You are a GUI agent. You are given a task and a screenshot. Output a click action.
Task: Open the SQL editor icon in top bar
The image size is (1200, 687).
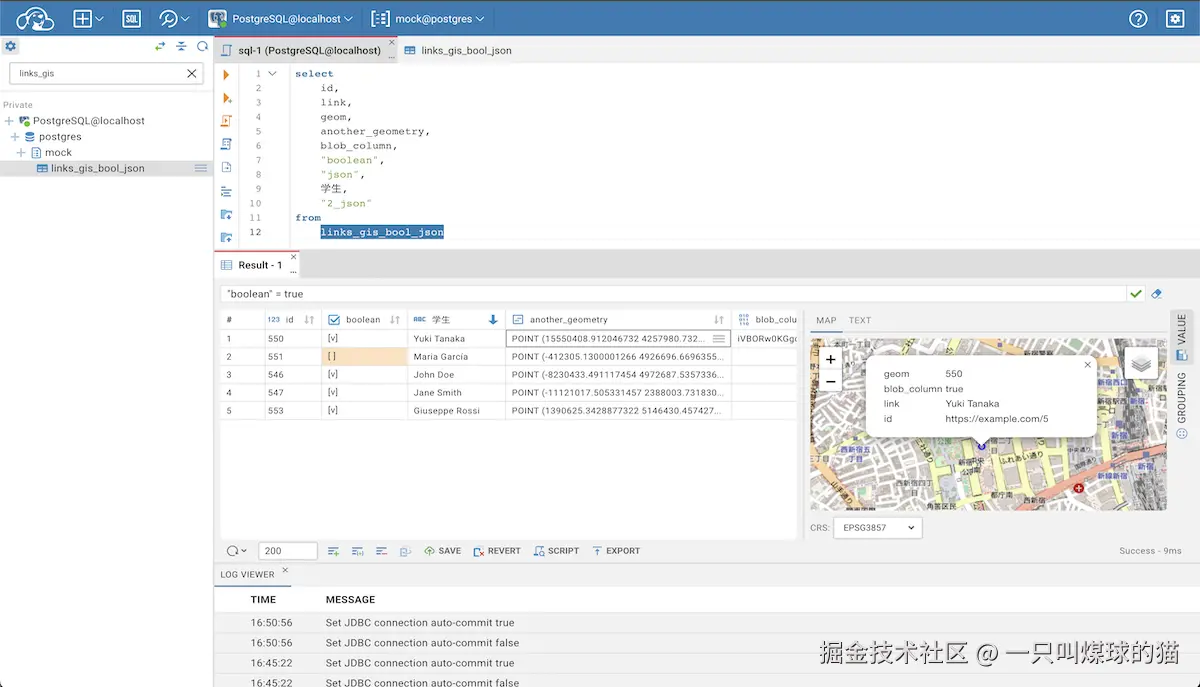[131, 18]
